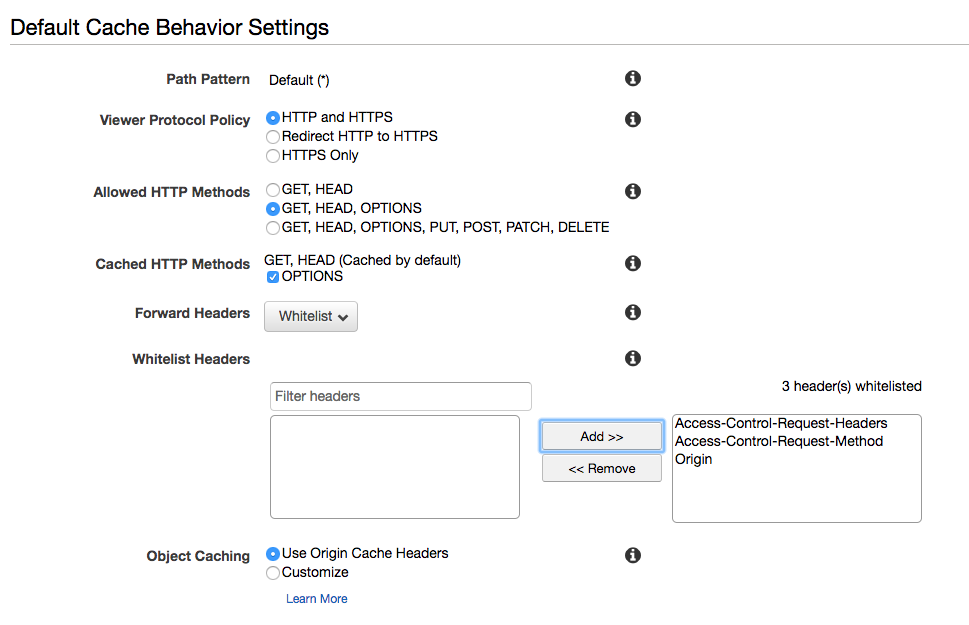
Task: Click the Filter headers input field
Action: click(400, 396)
